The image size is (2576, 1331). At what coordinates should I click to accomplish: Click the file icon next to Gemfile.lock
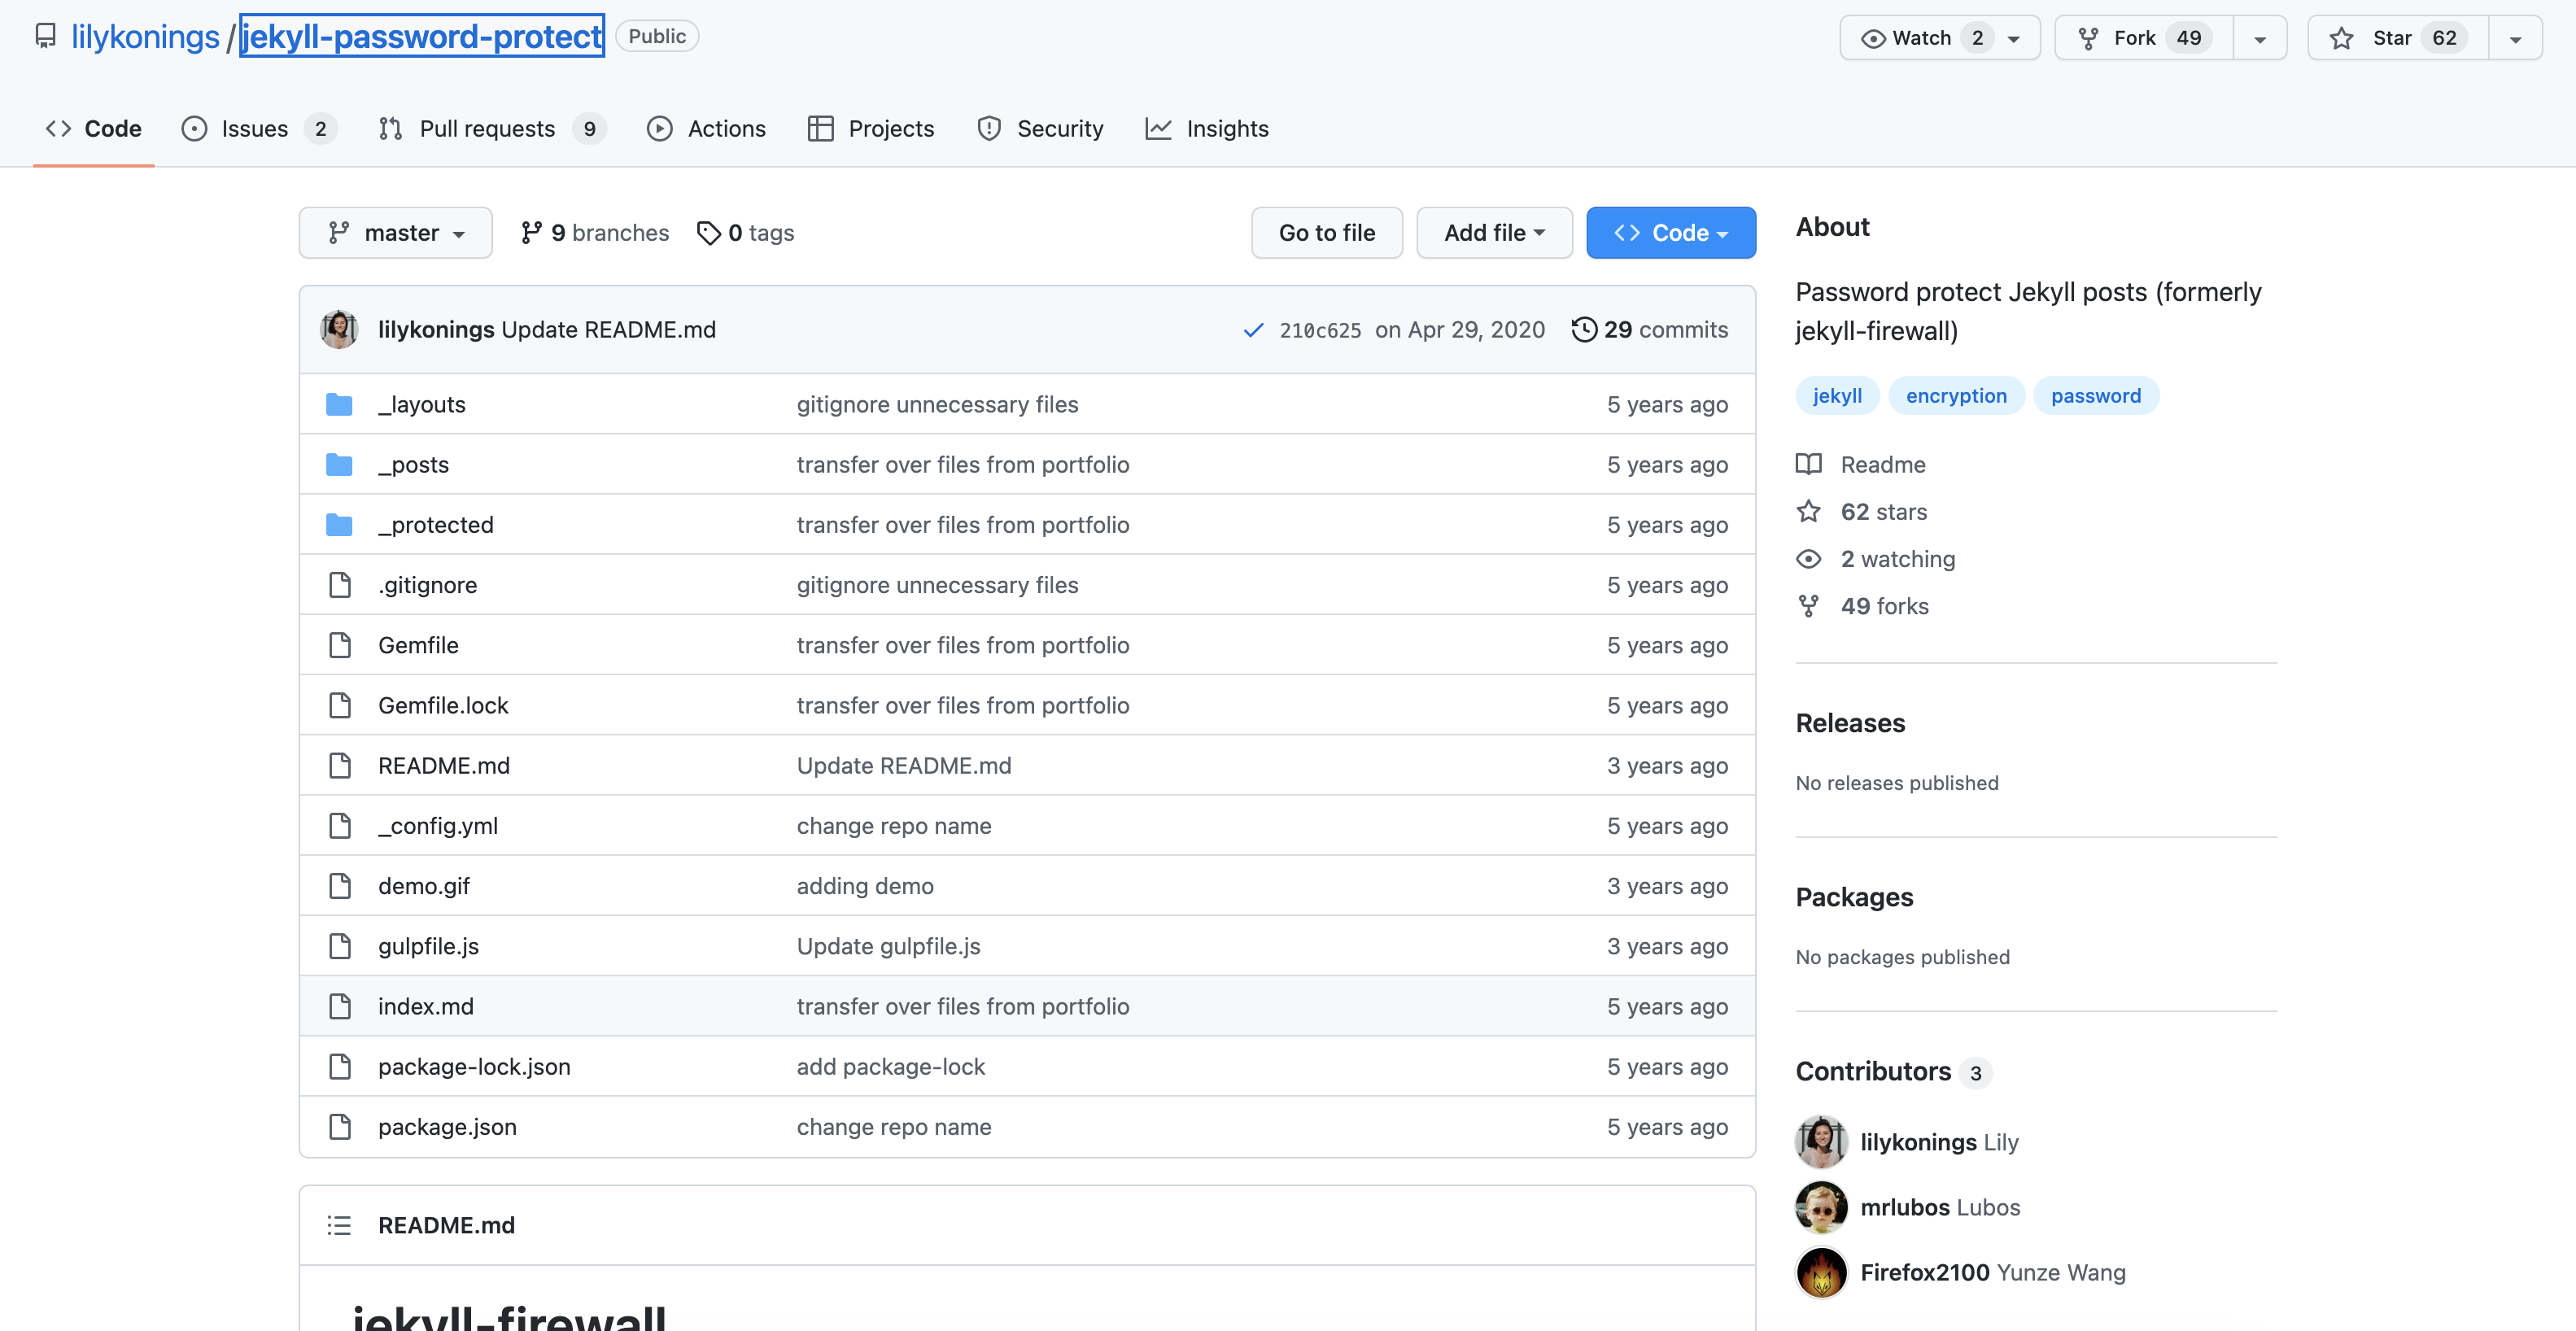[x=340, y=705]
